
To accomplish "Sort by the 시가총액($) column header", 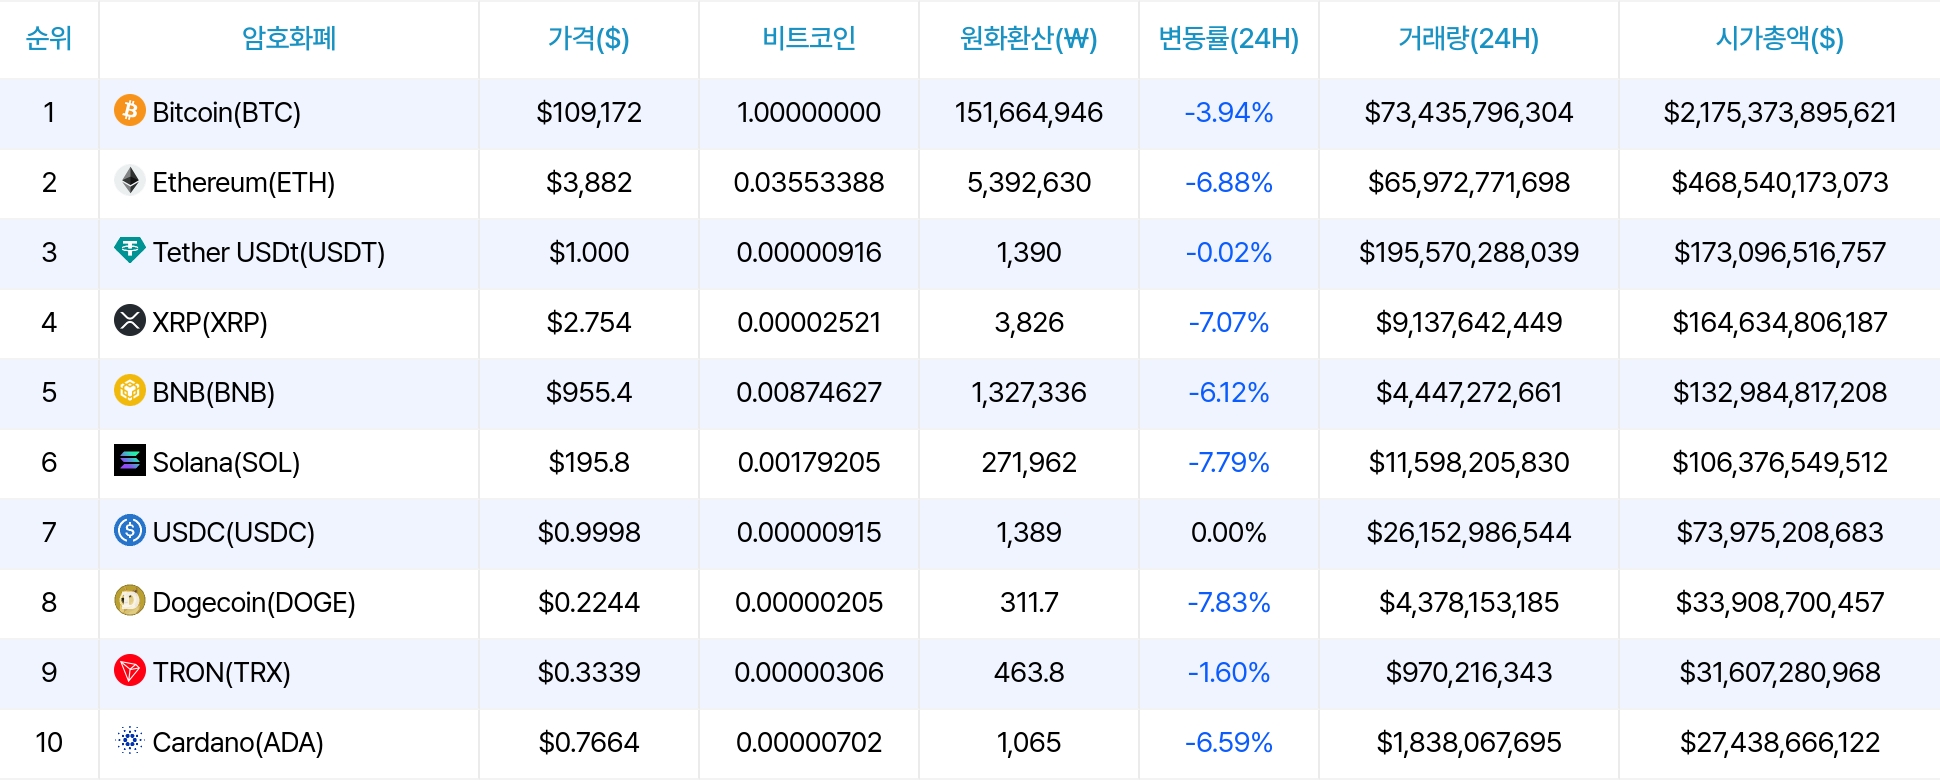I will [1780, 38].
